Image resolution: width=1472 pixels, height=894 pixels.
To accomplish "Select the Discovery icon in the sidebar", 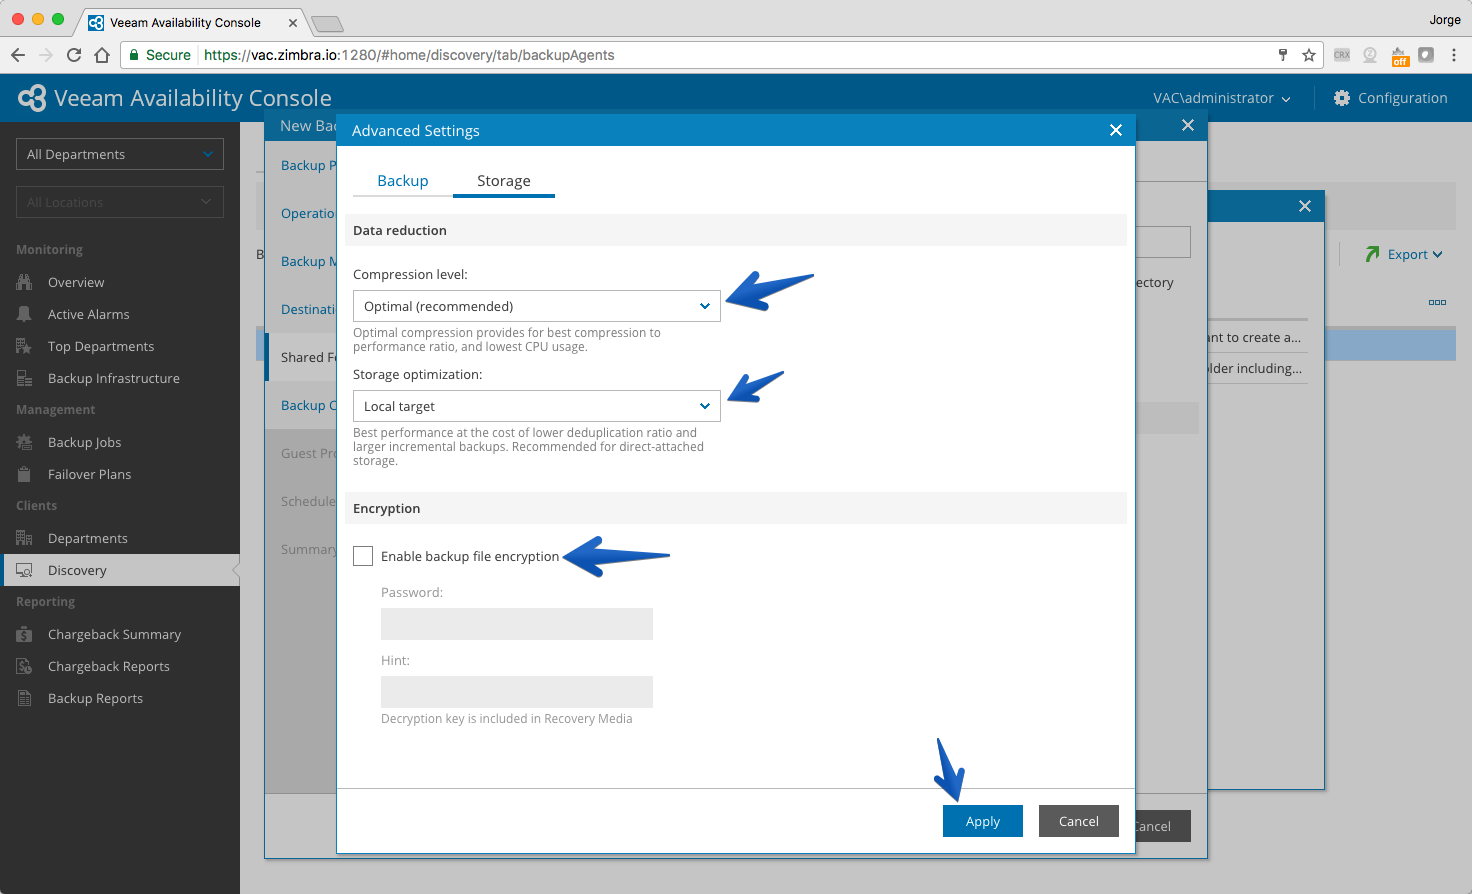I will point(24,570).
